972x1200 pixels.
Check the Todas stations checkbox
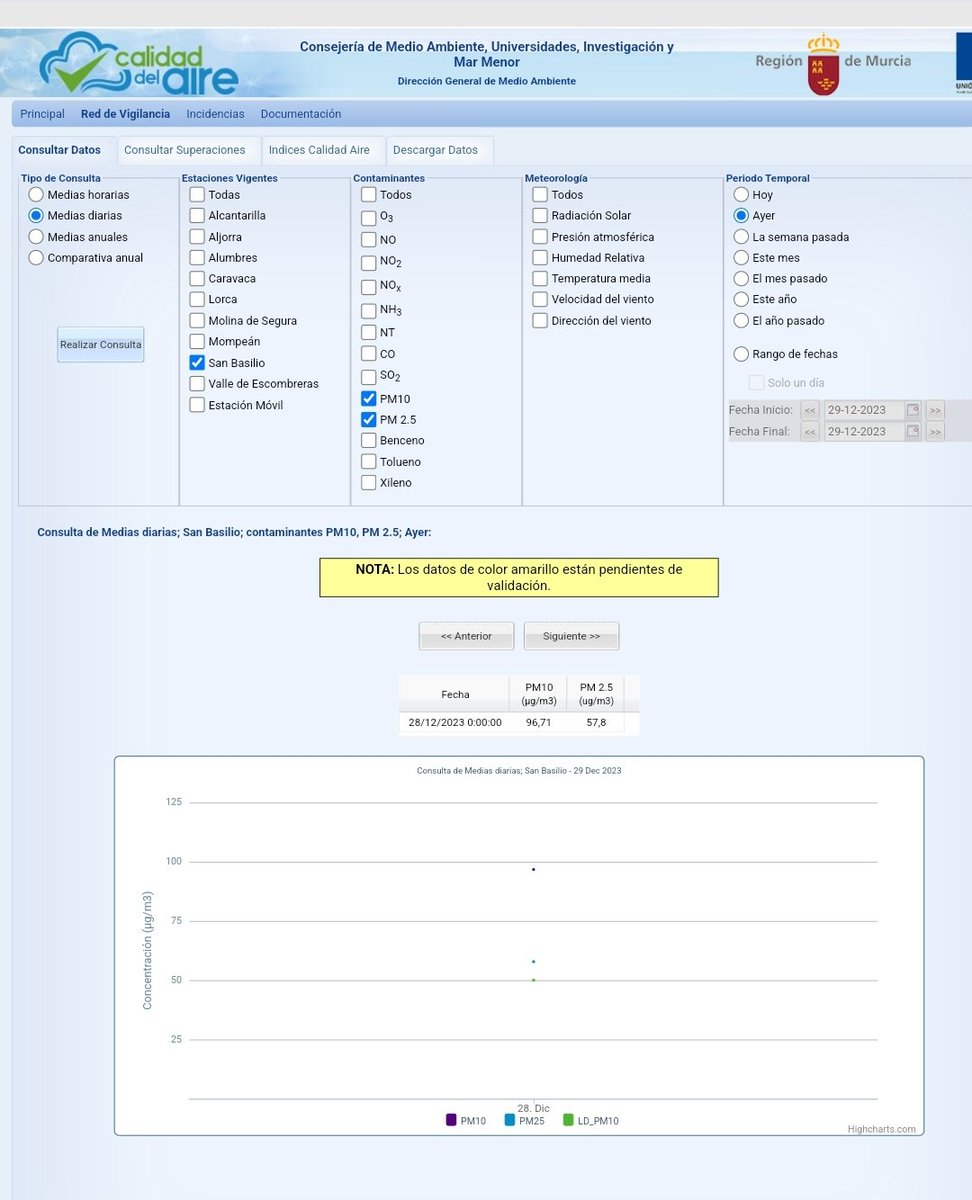point(198,195)
